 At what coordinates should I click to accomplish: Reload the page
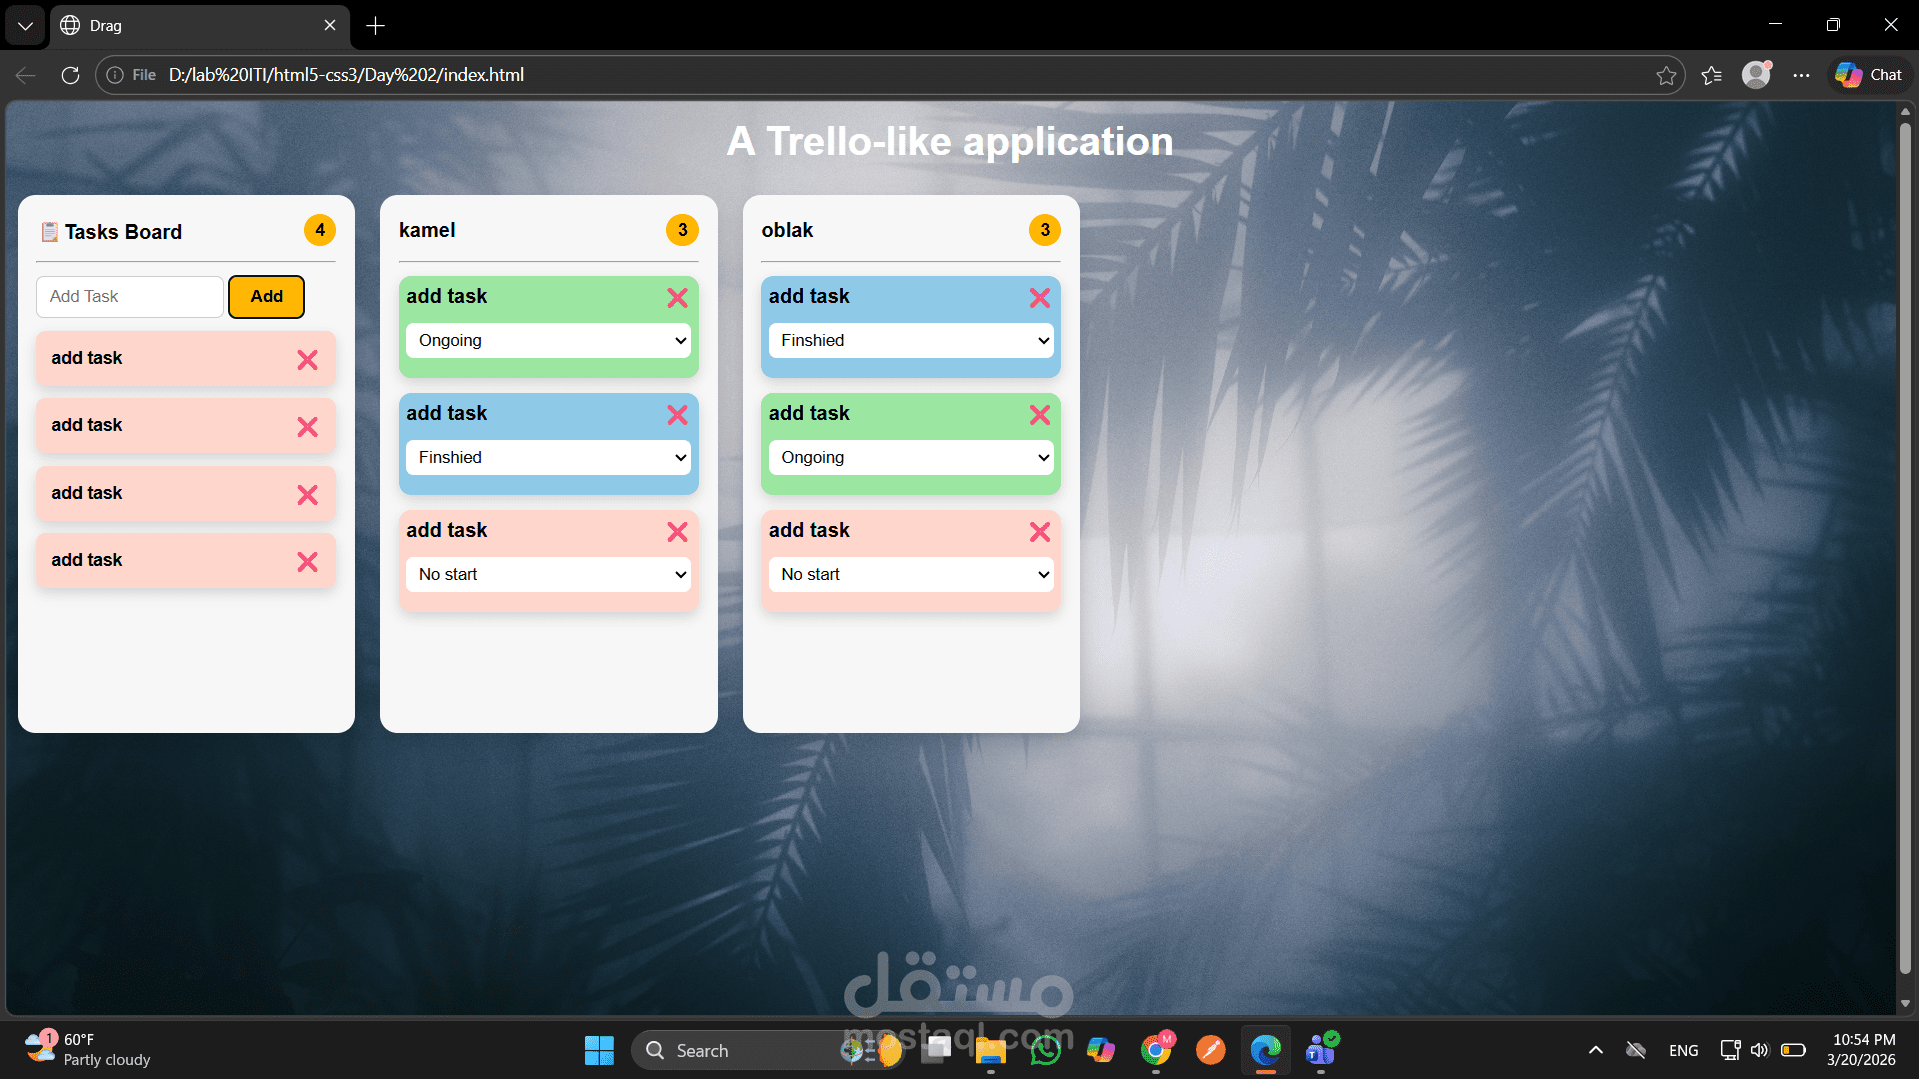(69, 75)
